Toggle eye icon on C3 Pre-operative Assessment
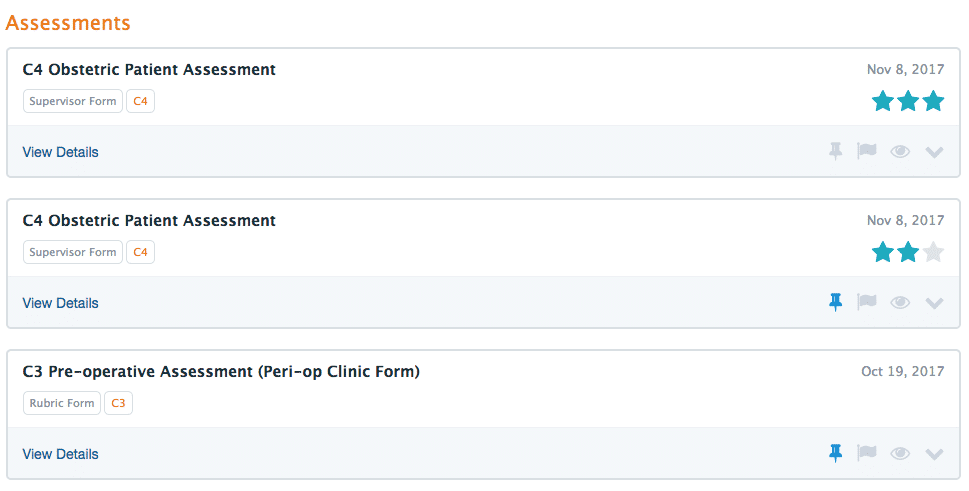969x491 pixels. [x=900, y=453]
